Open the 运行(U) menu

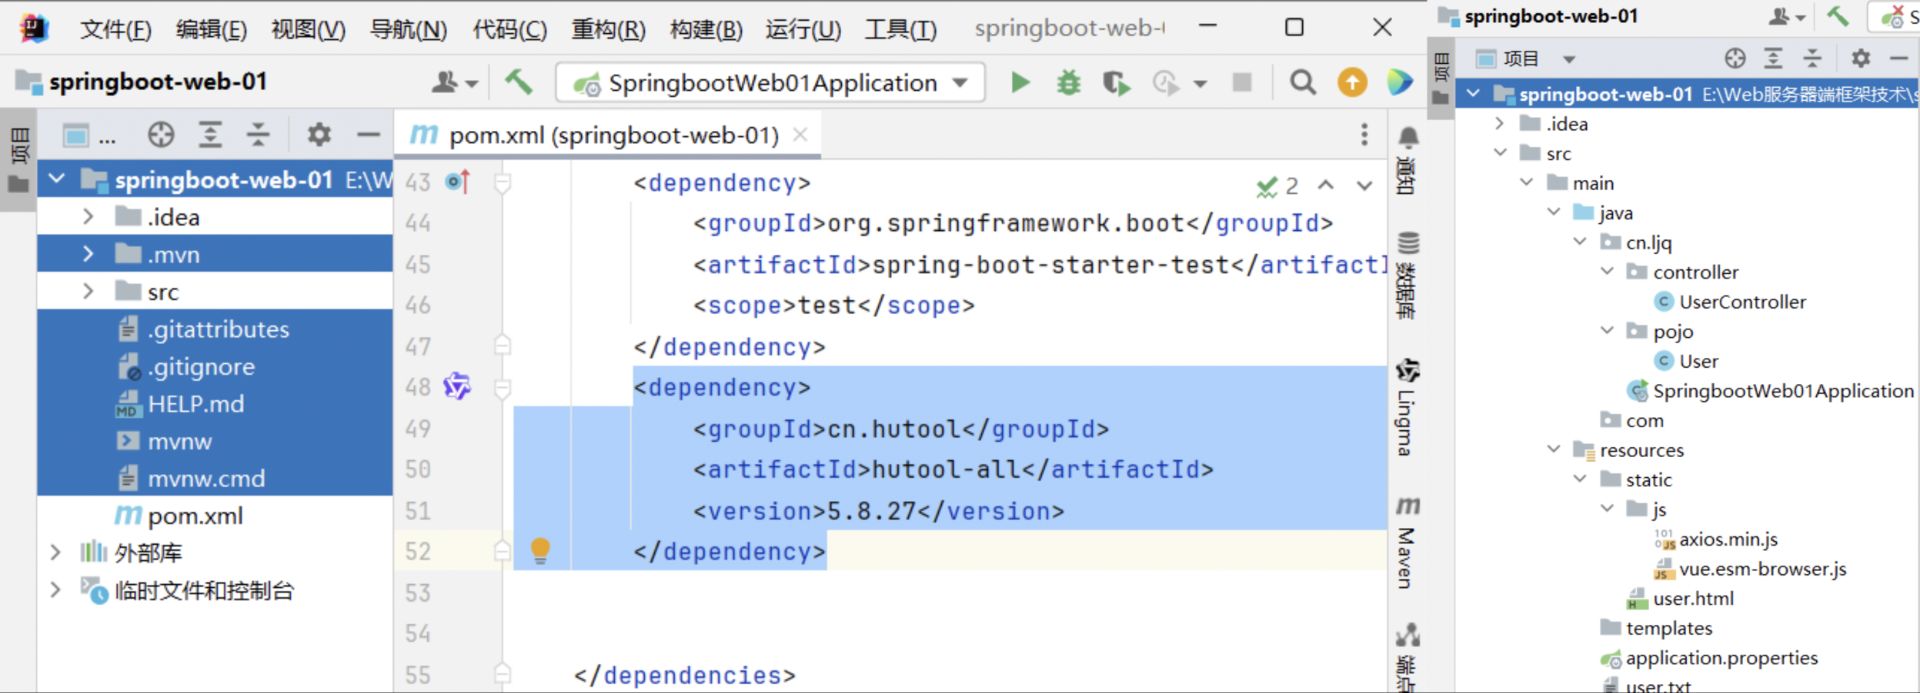pyautogui.click(x=803, y=29)
